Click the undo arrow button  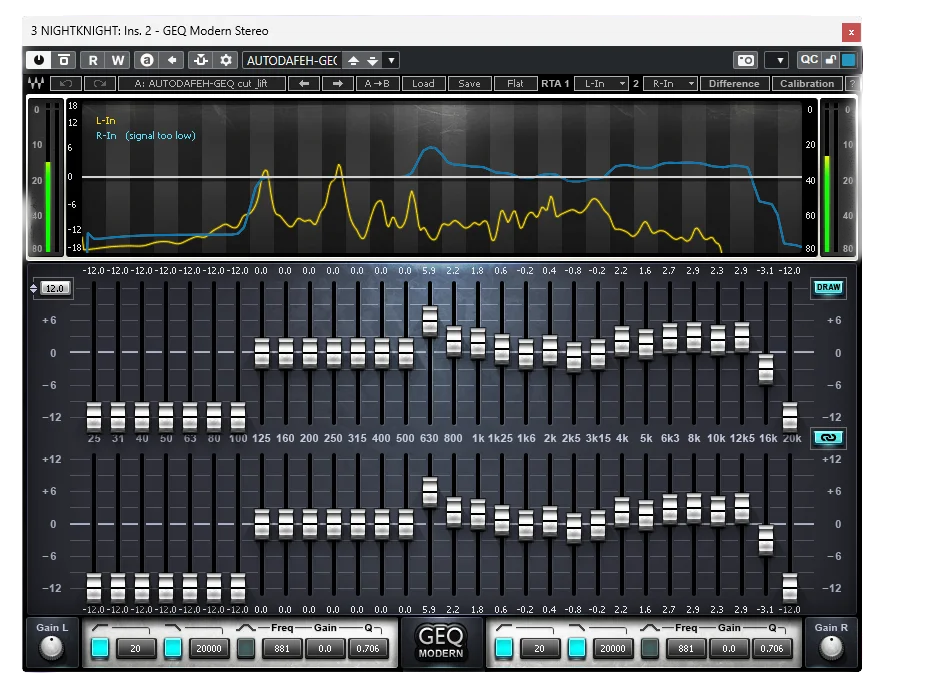coord(66,84)
